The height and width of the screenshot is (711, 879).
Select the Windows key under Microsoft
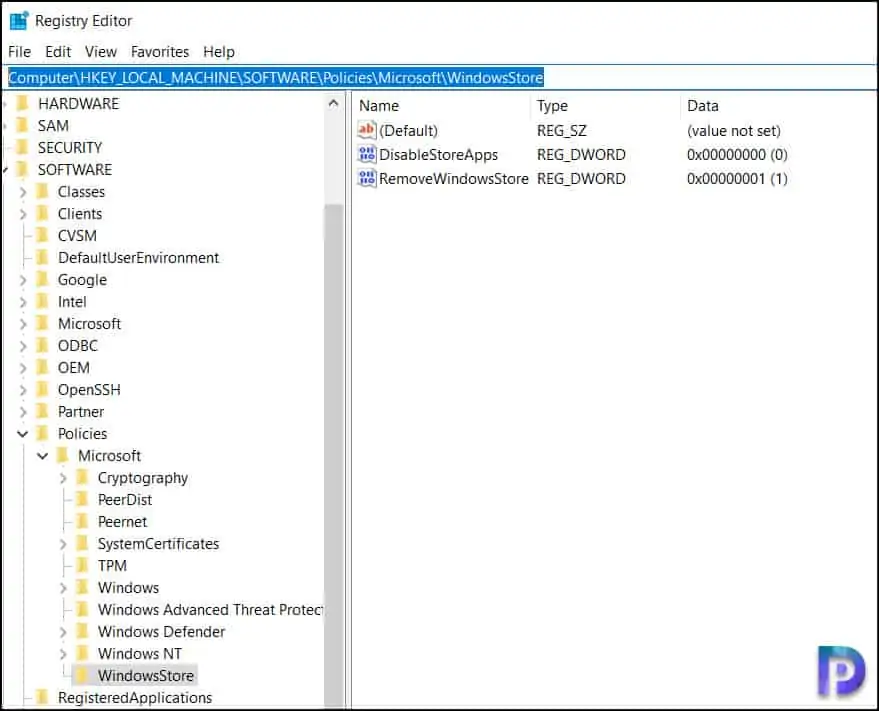coord(128,588)
